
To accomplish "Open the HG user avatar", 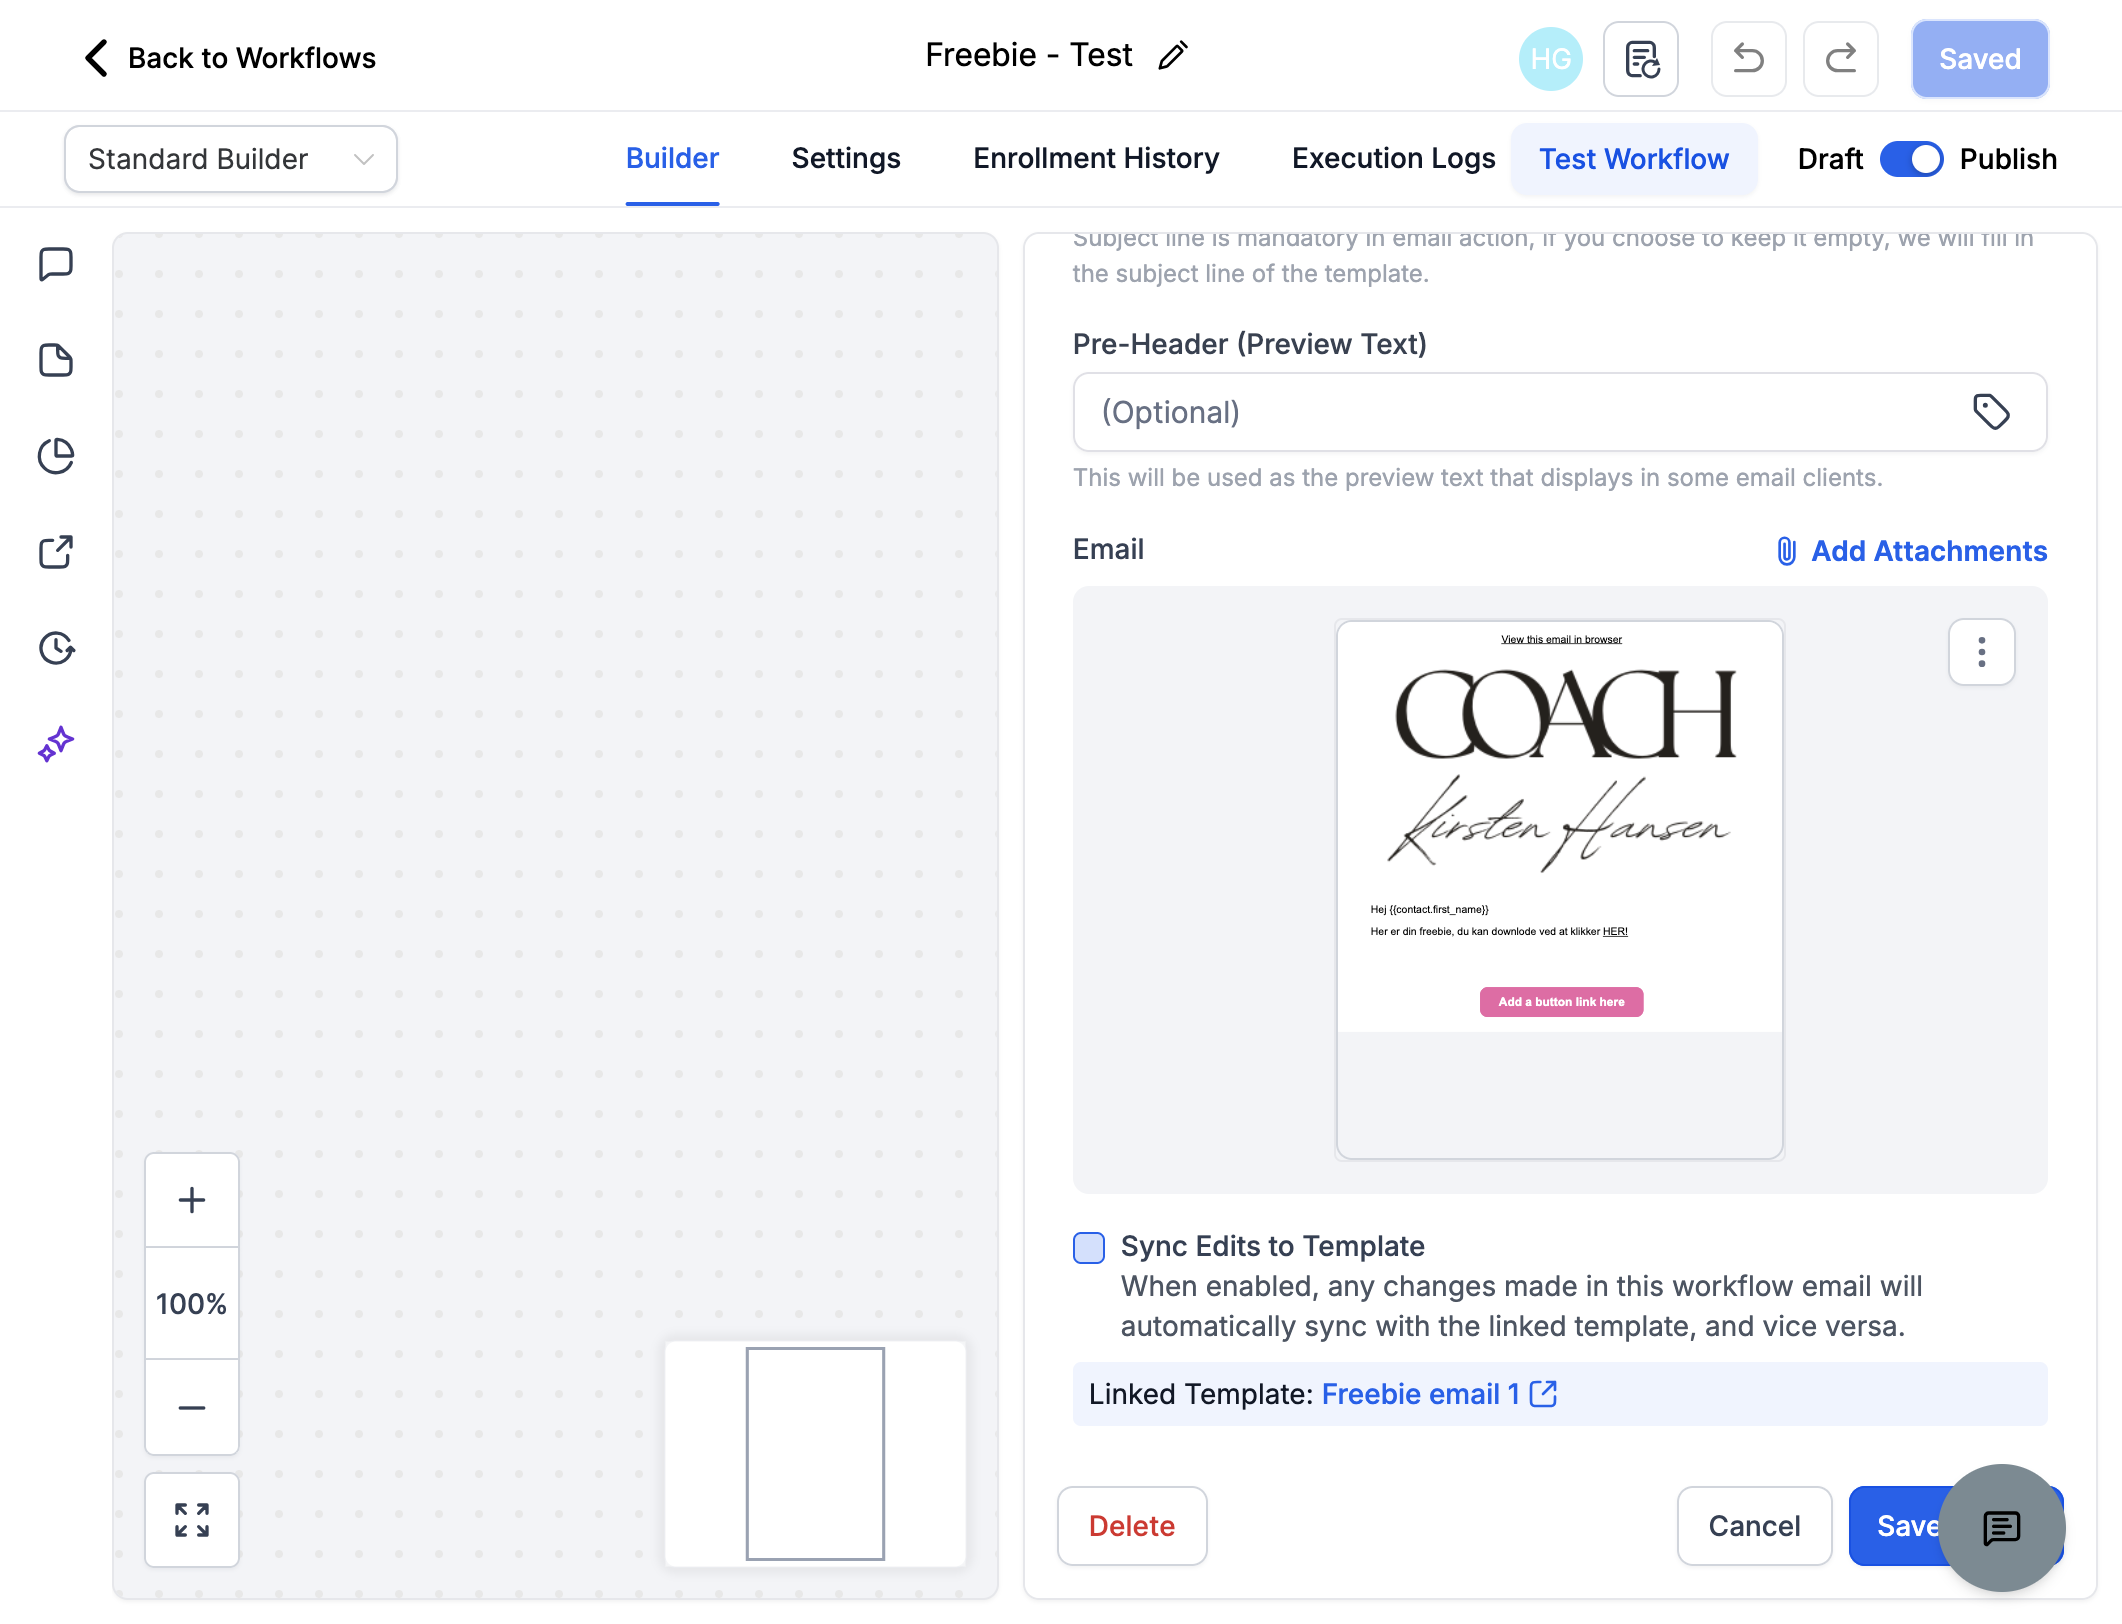I will point(1550,59).
